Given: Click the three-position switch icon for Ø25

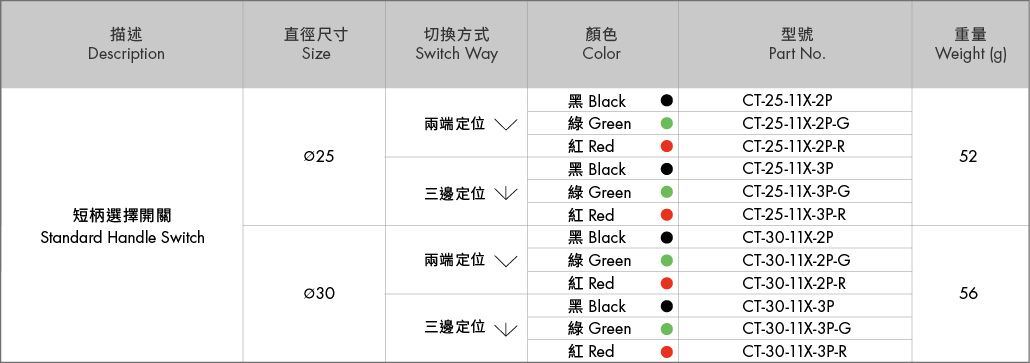Looking at the screenshot, I should coord(505,193).
